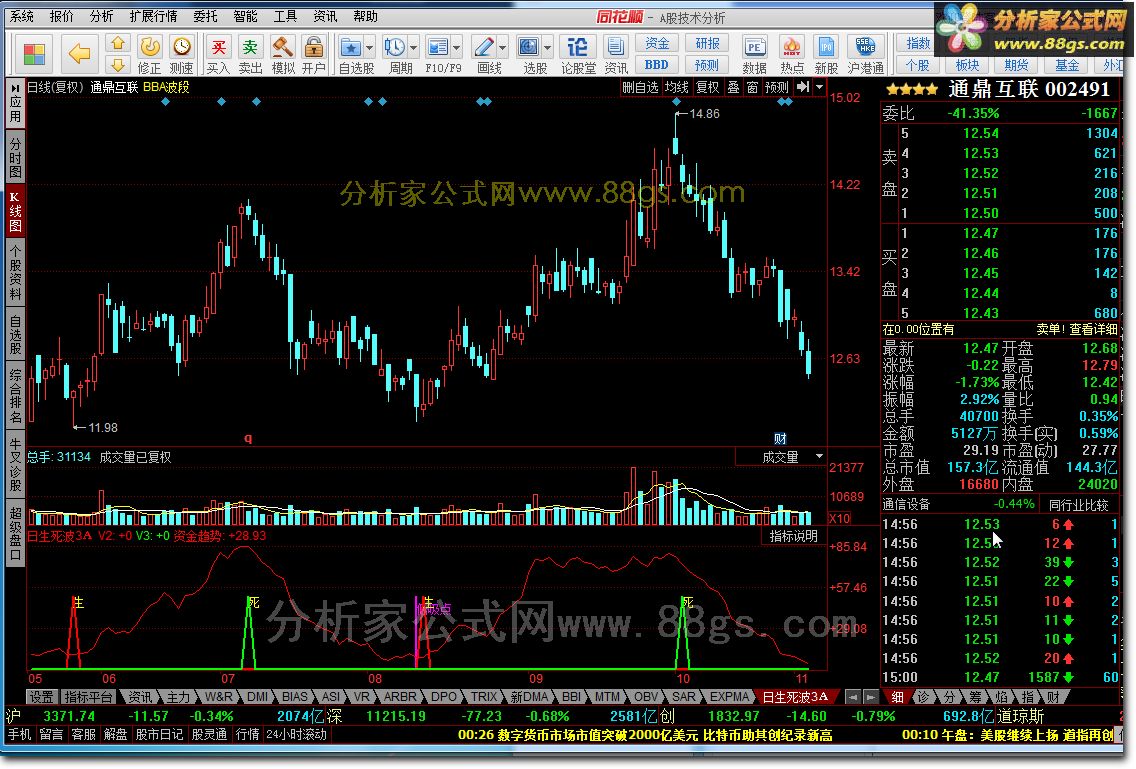
Task: Click the colorful home grid icon
Action: 34,54
